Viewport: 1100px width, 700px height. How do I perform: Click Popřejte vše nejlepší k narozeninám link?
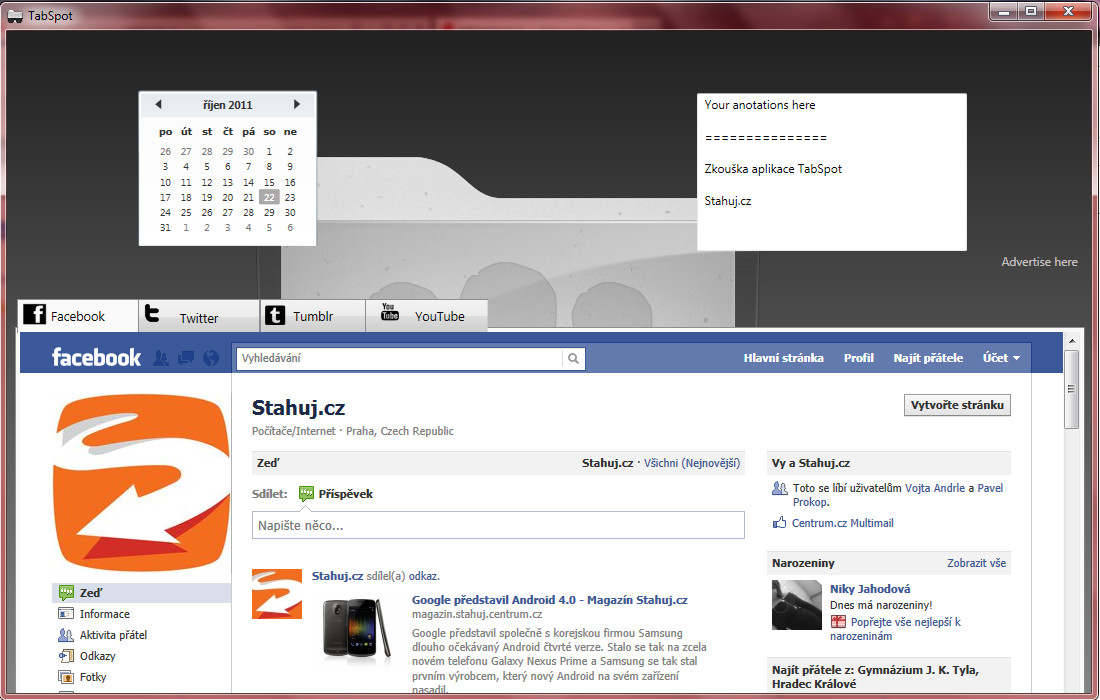(x=896, y=629)
